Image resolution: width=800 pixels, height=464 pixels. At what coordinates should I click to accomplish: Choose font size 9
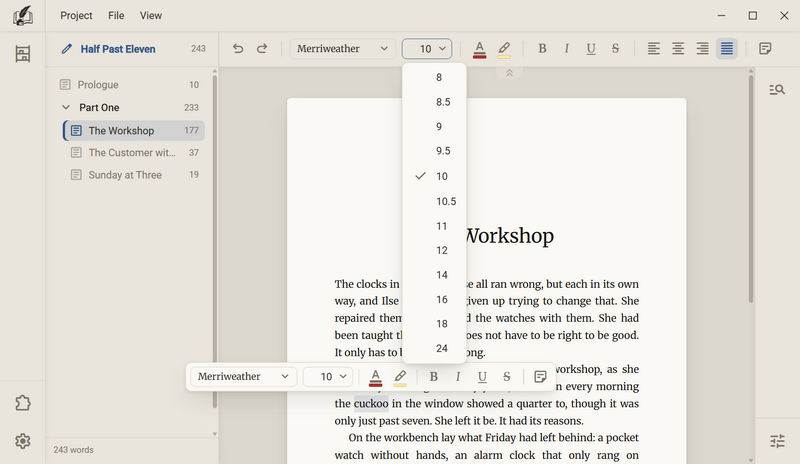434,127
